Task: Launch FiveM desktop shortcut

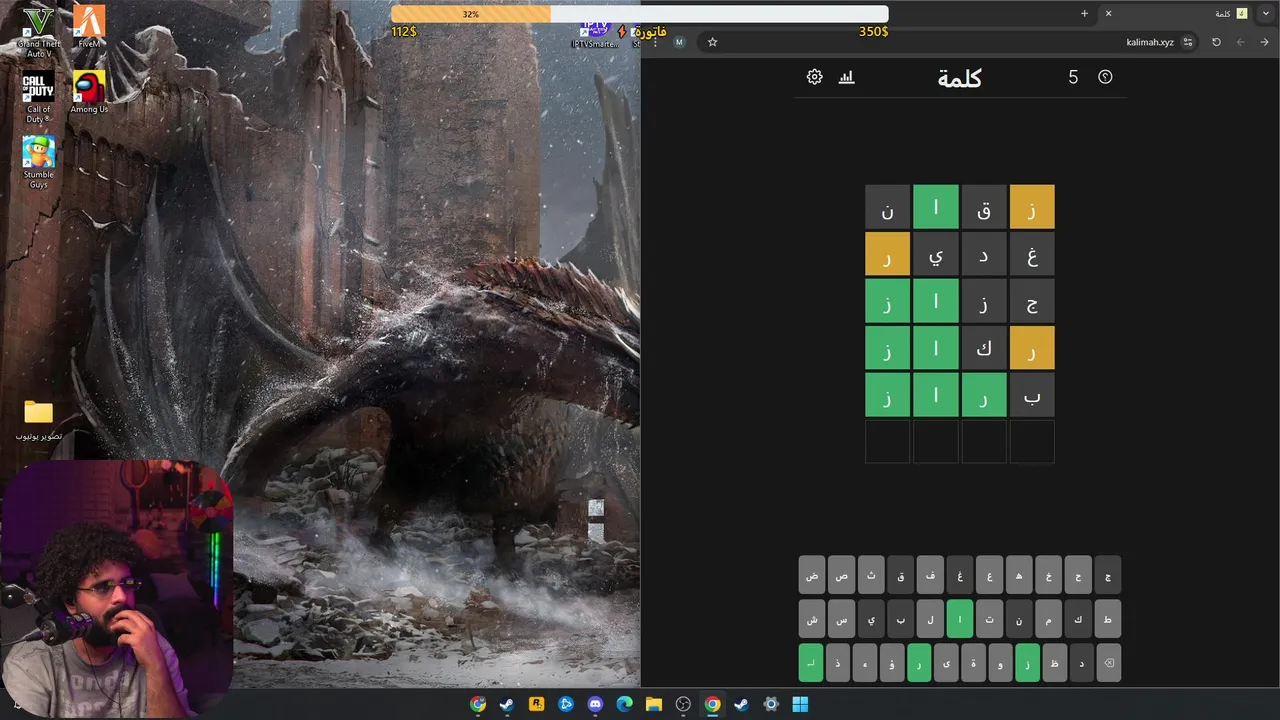Action: pos(89,27)
